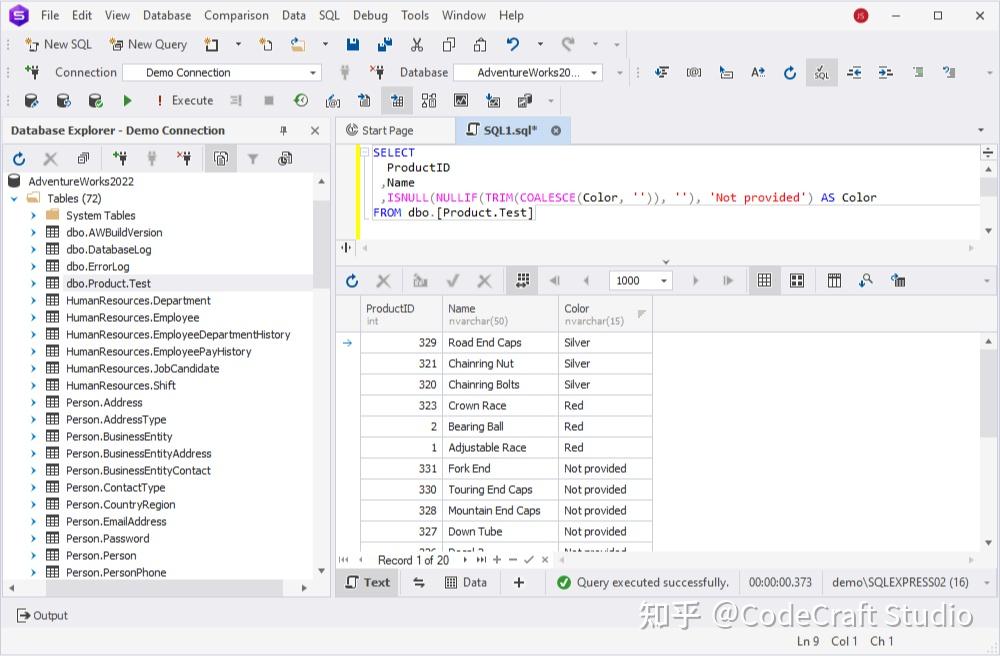Open the Demo Connection dropdown
Image resolution: width=1000 pixels, height=656 pixels.
point(311,72)
